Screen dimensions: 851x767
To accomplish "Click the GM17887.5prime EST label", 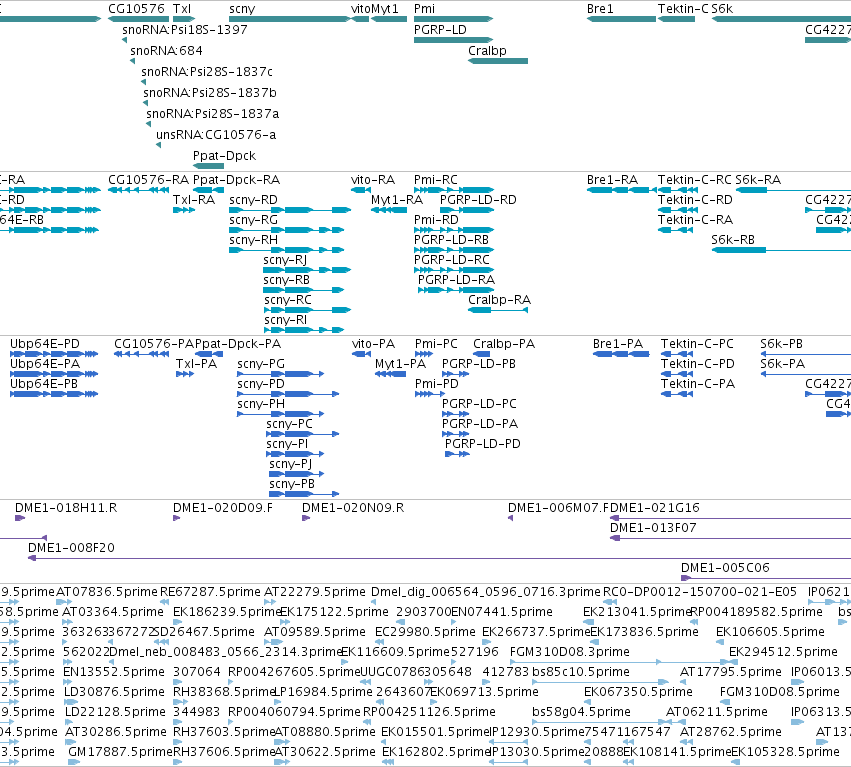I will [x=120, y=753].
